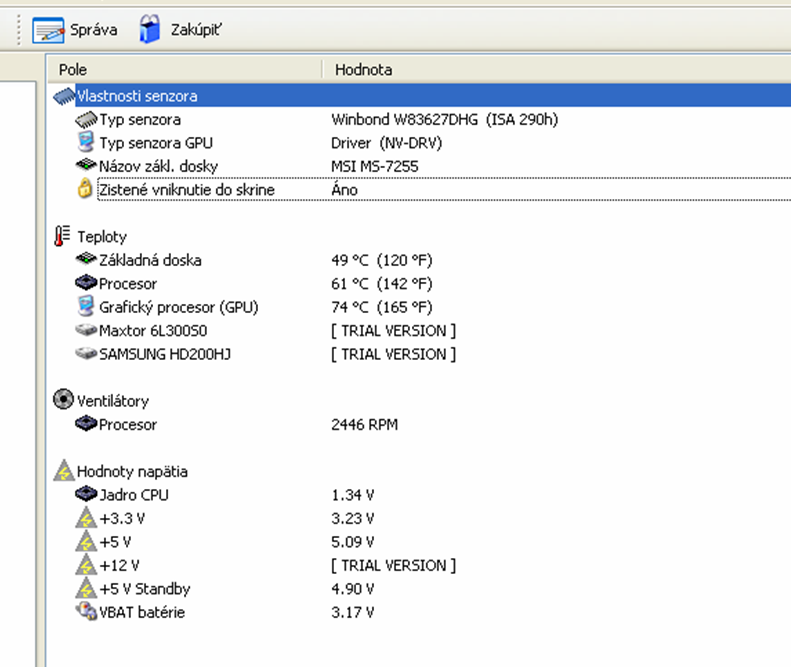Click the Maxtor 6L300S0 drive icon
The width and height of the screenshot is (791, 667).
click(86, 330)
